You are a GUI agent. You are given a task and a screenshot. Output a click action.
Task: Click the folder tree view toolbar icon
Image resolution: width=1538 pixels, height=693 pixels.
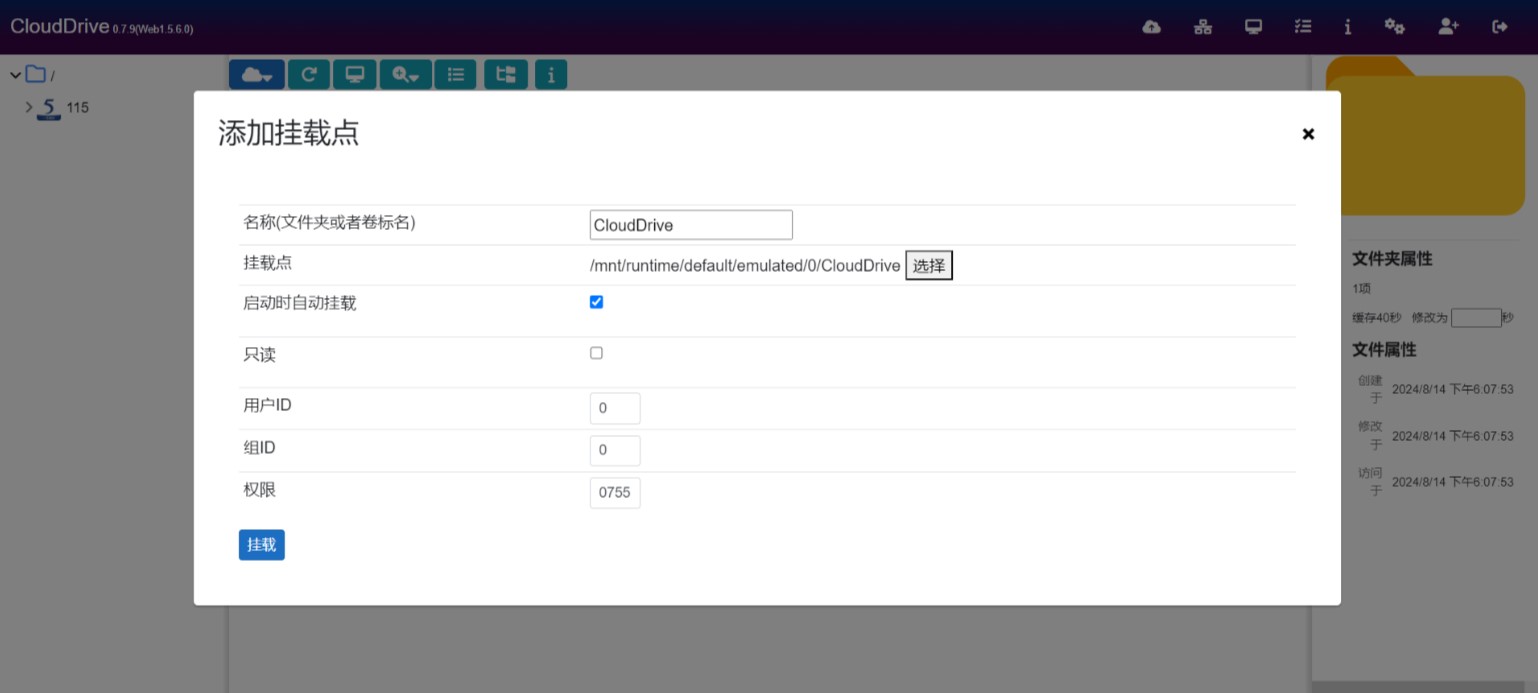[506, 75]
